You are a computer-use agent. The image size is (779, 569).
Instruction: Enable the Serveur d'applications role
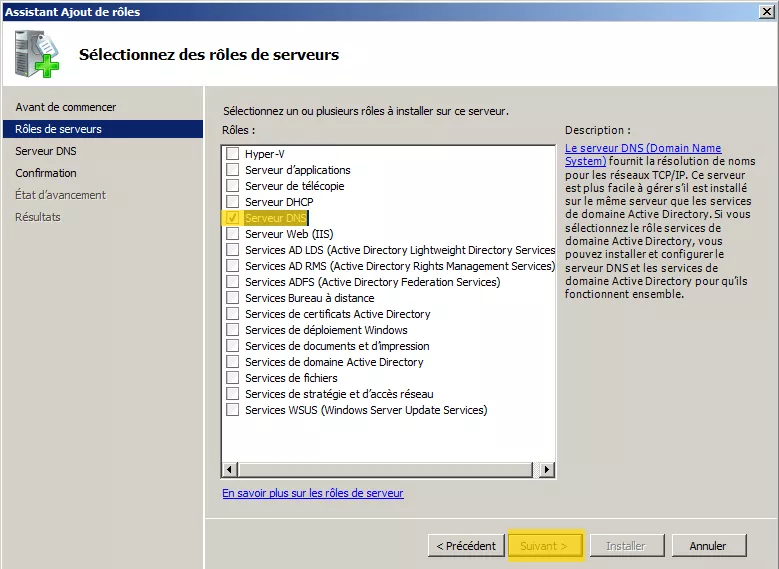click(232, 169)
